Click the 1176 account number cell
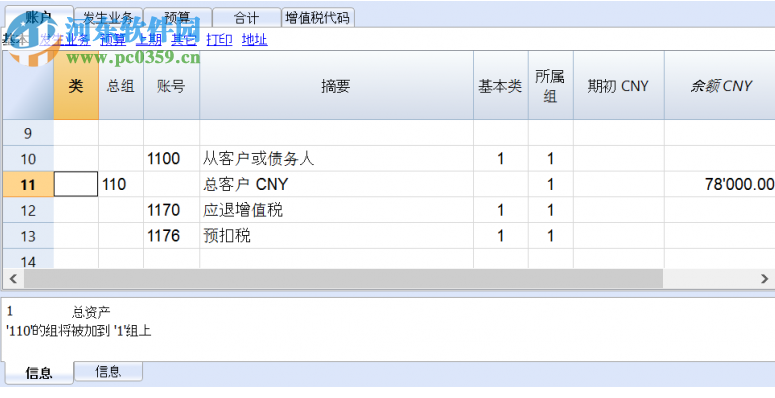The width and height of the screenshot is (775, 398). click(172, 236)
